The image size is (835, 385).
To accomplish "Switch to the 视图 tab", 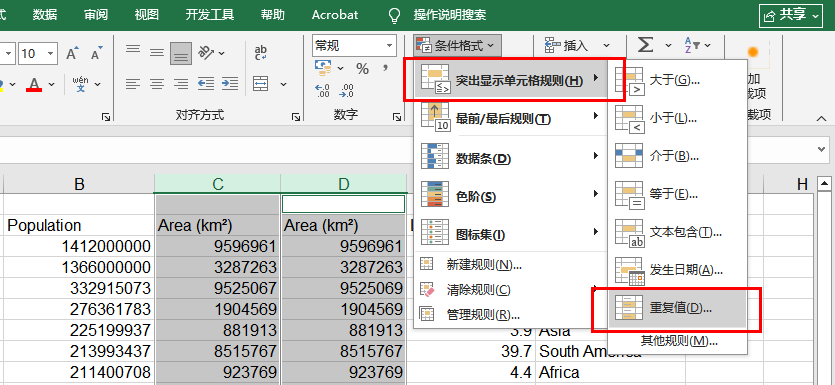I will pos(146,15).
